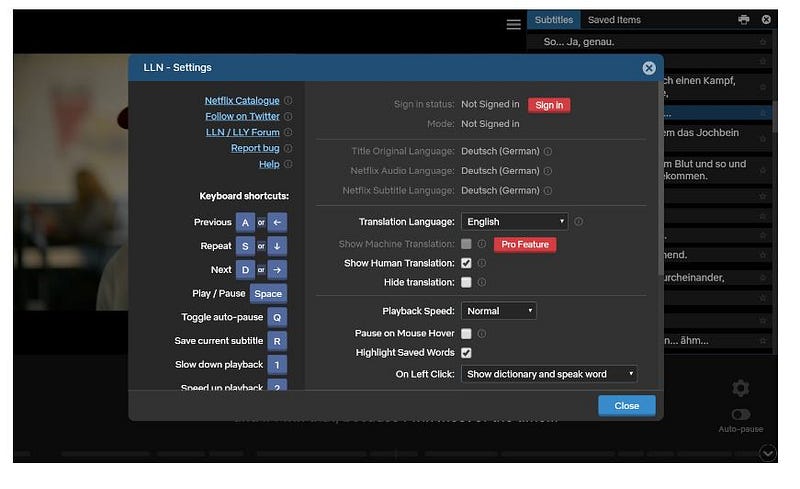Click info icon for Show Human Translation
This screenshot has width=800, height=489.
[x=482, y=263]
